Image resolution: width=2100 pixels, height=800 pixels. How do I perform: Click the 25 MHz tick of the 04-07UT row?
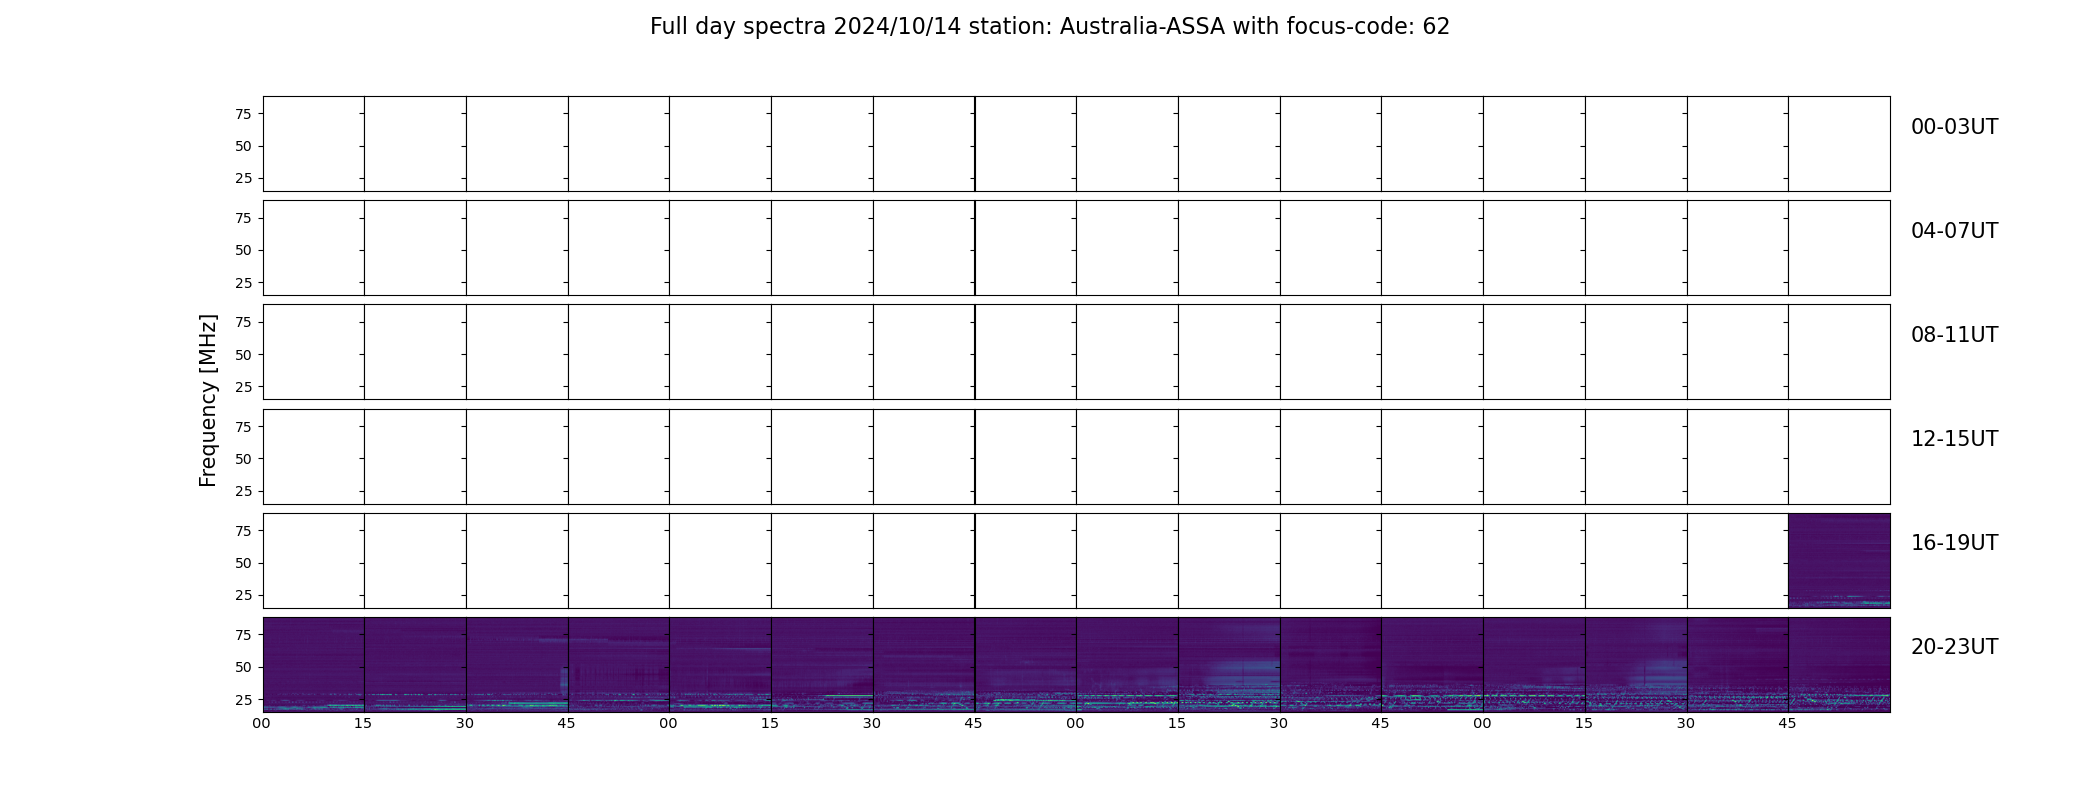click(243, 283)
